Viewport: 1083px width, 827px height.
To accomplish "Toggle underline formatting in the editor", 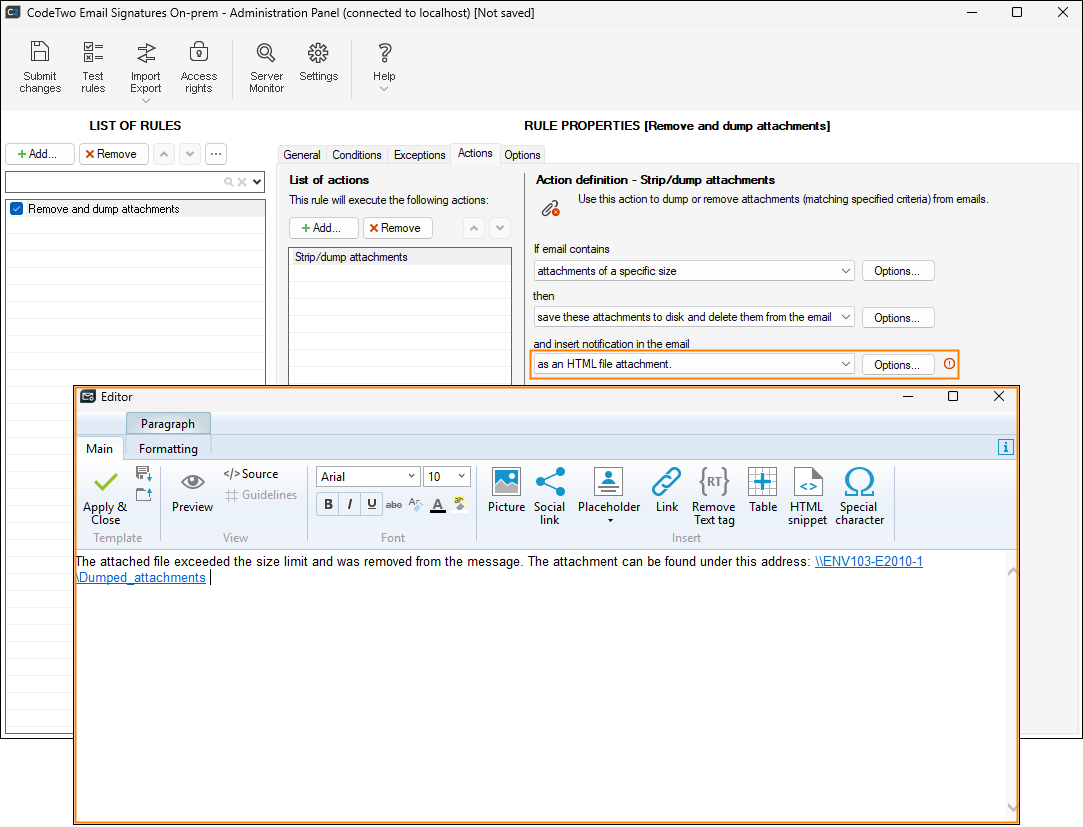I will click(371, 505).
